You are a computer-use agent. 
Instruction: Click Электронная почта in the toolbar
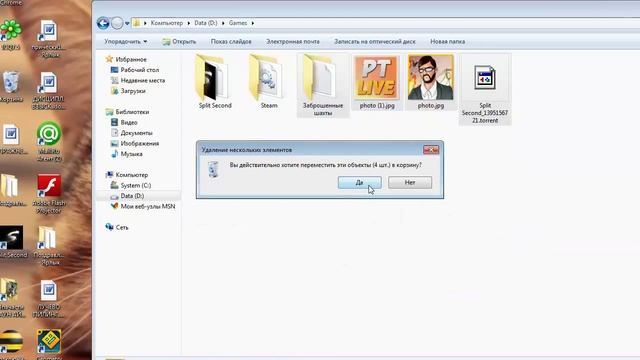click(x=293, y=42)
